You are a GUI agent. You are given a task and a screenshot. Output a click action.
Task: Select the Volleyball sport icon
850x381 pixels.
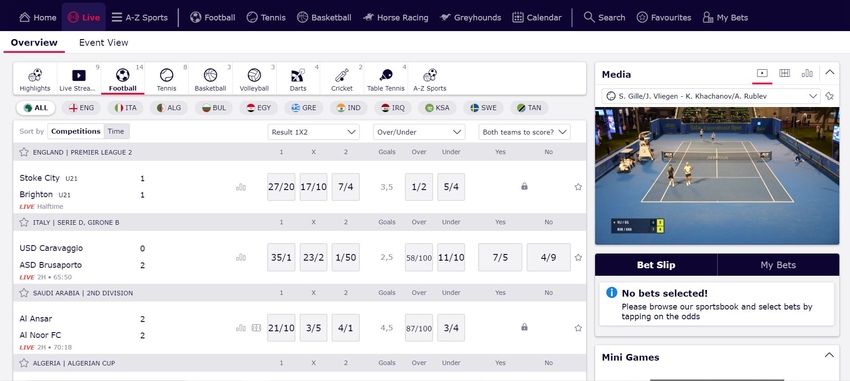[254, 79]
